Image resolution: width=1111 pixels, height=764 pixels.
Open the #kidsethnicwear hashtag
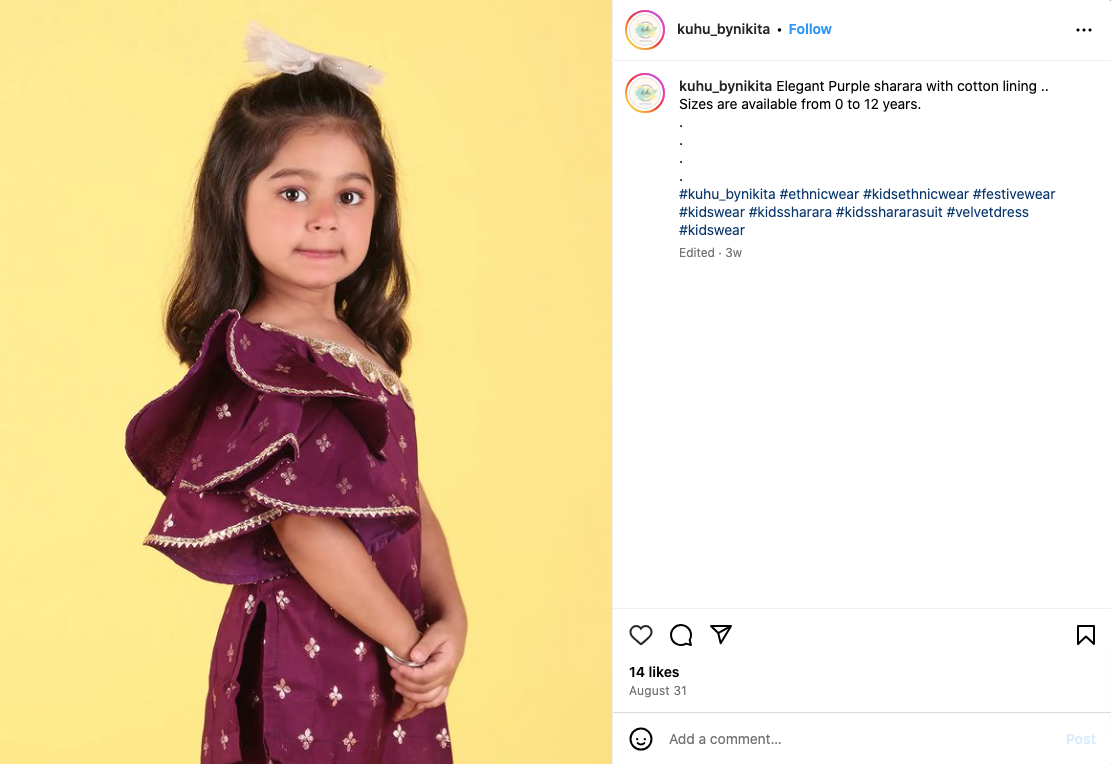pos(915,194)
